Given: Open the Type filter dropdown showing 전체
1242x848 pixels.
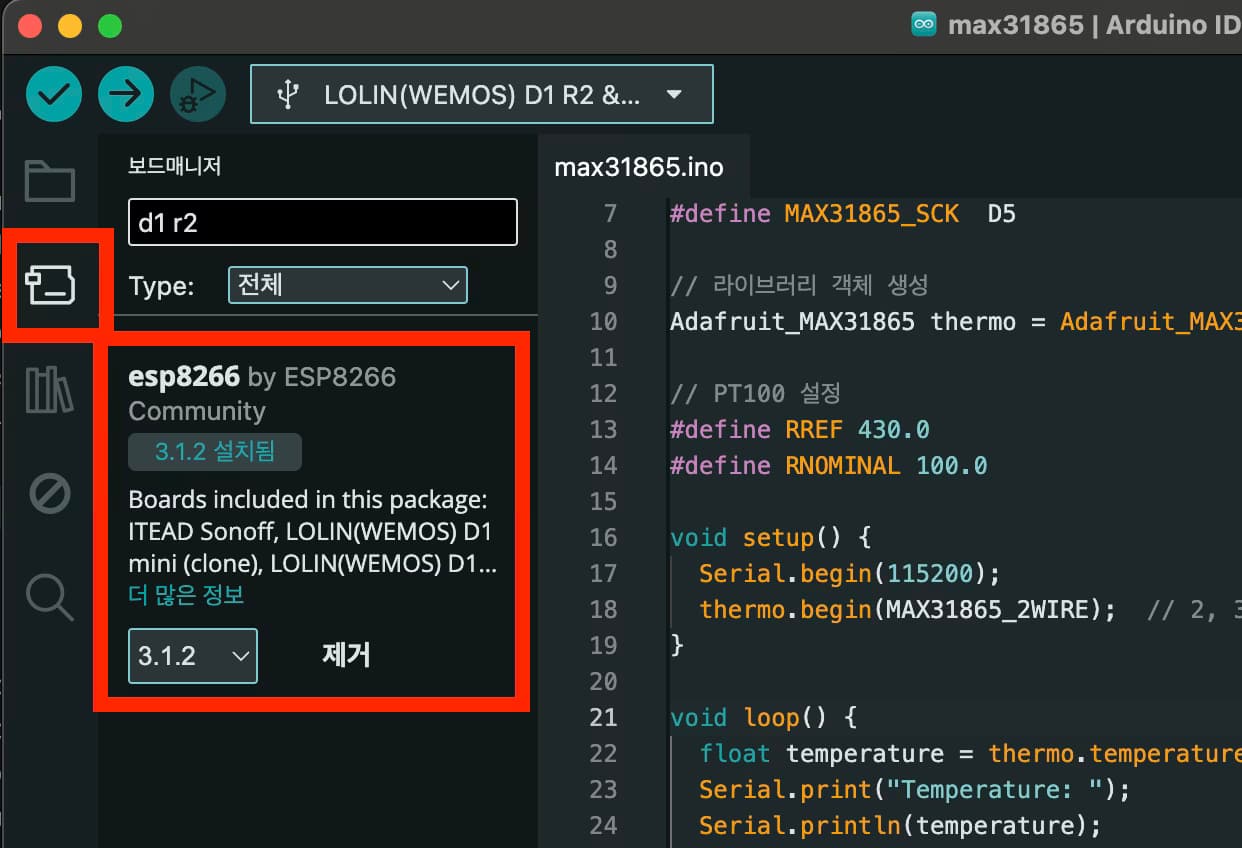Looking at the screenshot, I should 347,285.
